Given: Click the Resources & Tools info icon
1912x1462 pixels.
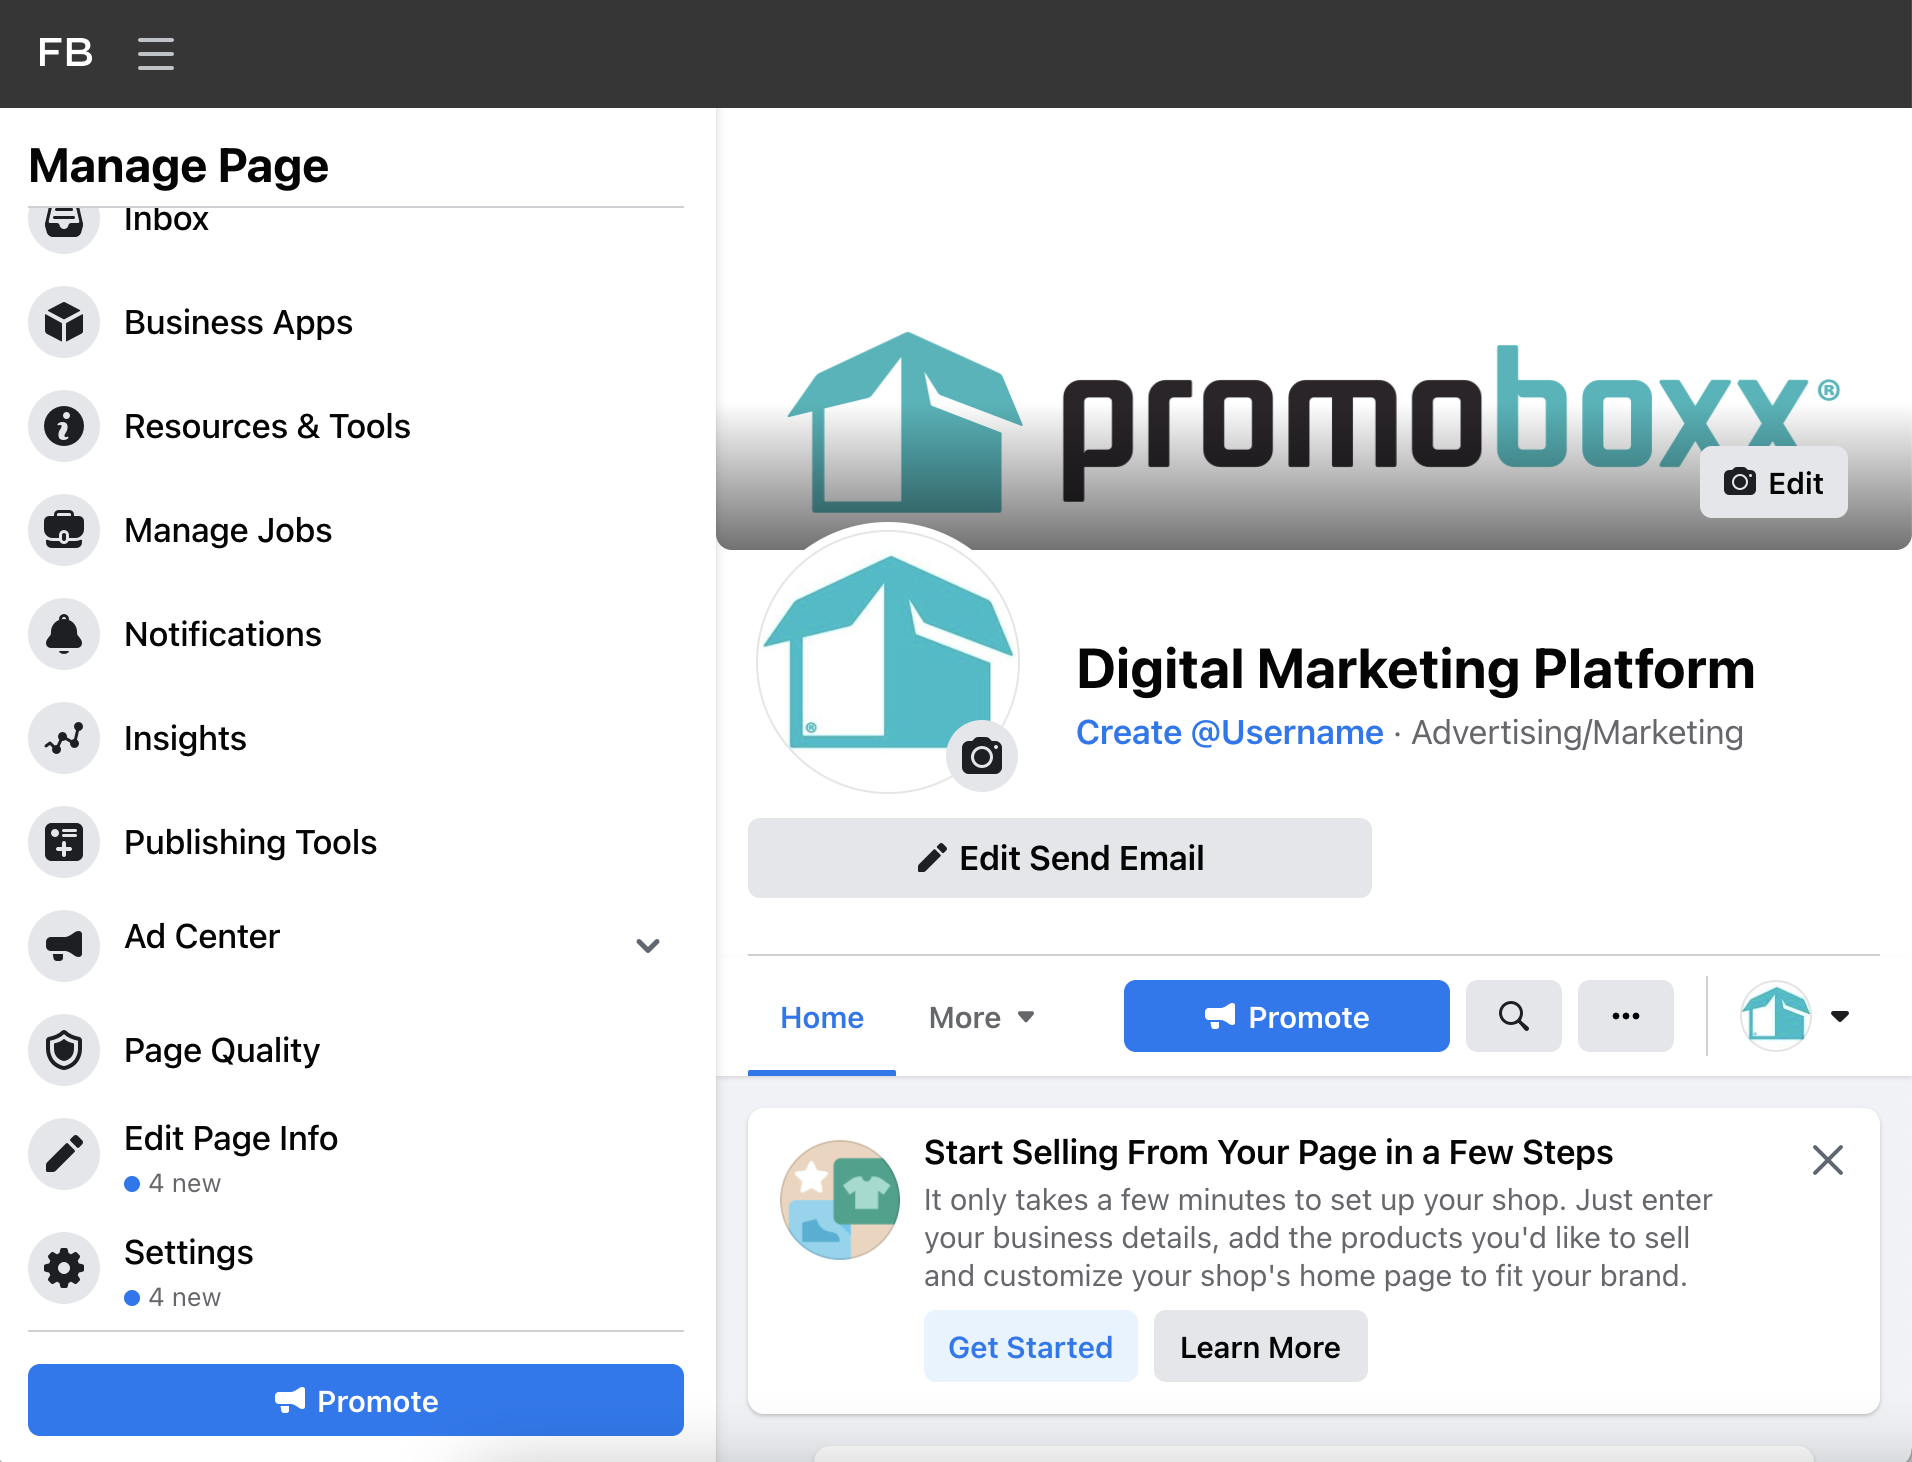Looking at the screenshot, I should (64, 426).
